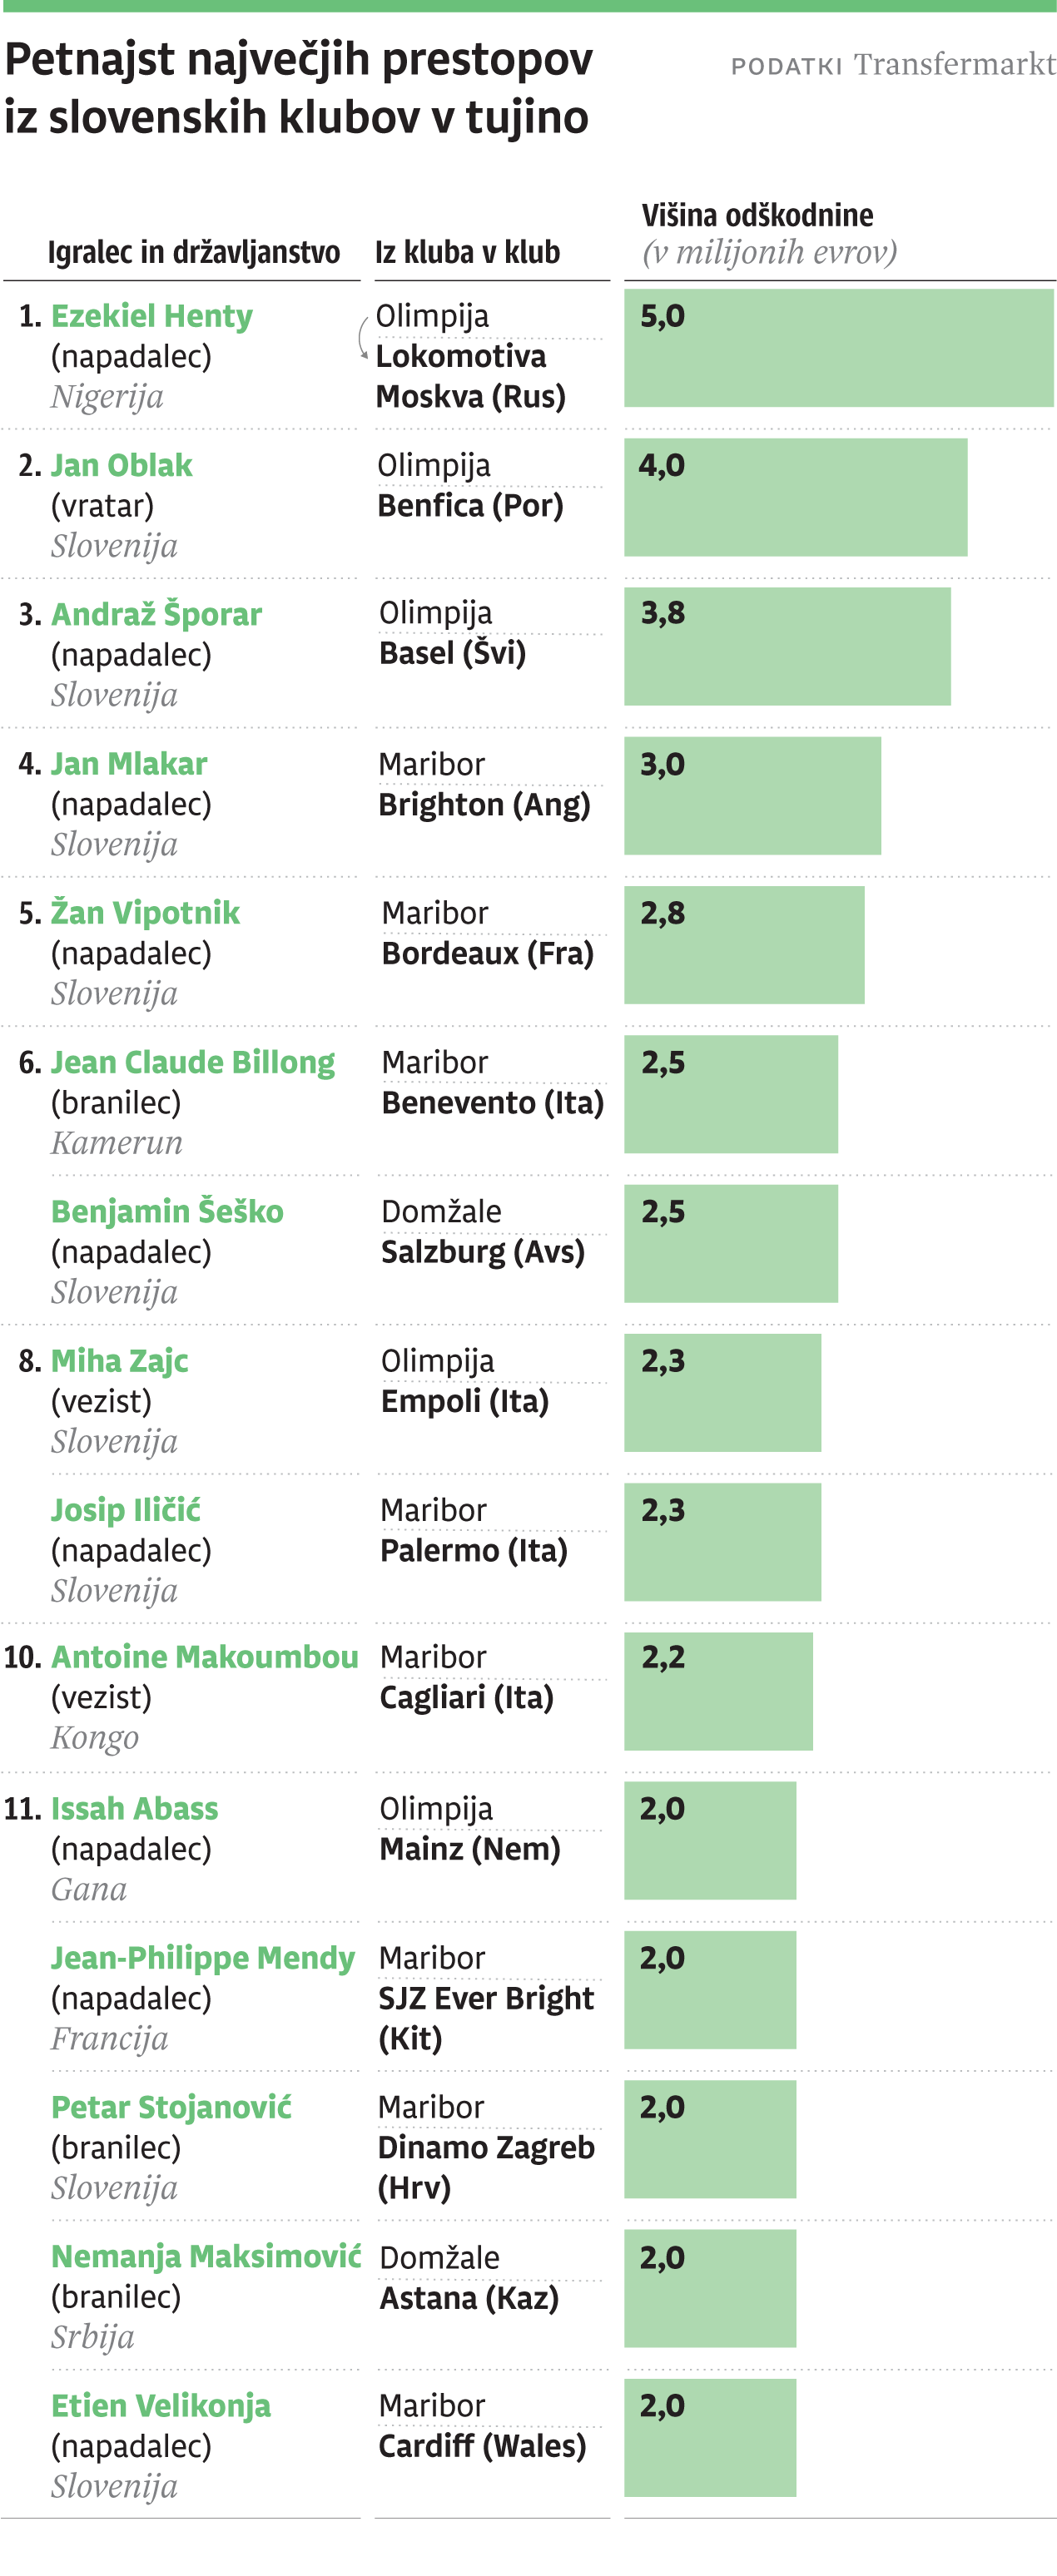Screen dimensions: 1057x2576
Task: Click the Antoine Makoumbou player name
Action: [205, 1657]
